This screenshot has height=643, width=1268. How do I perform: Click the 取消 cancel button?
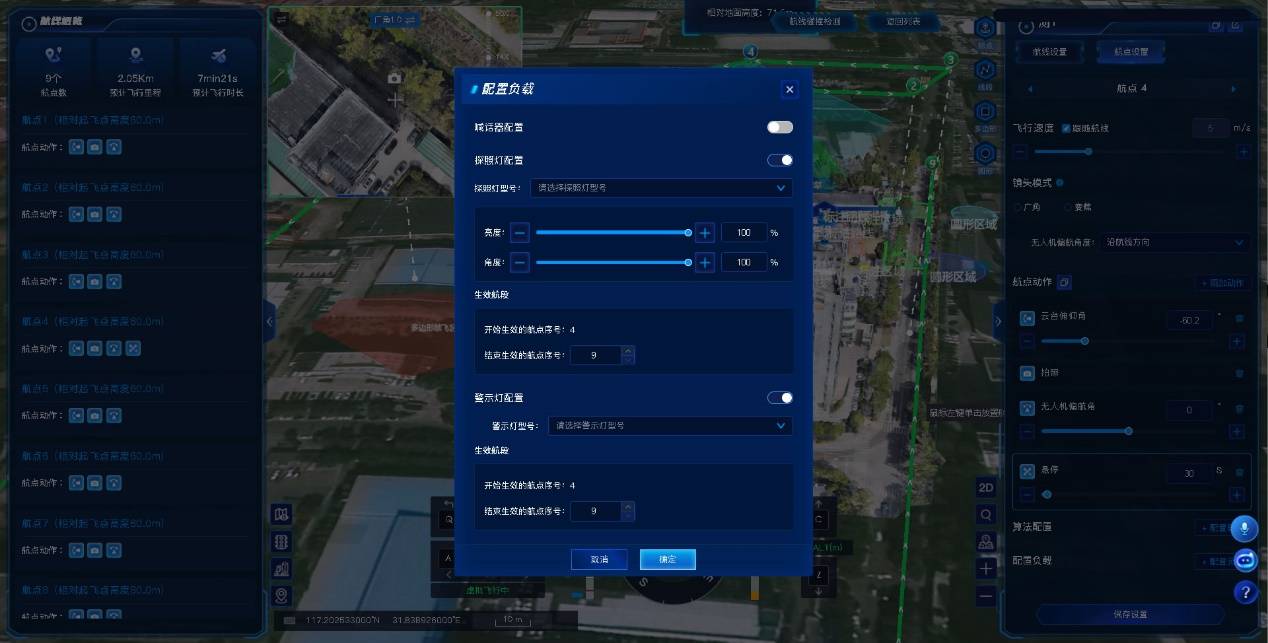pyautogui.click(x=599, y=559)
